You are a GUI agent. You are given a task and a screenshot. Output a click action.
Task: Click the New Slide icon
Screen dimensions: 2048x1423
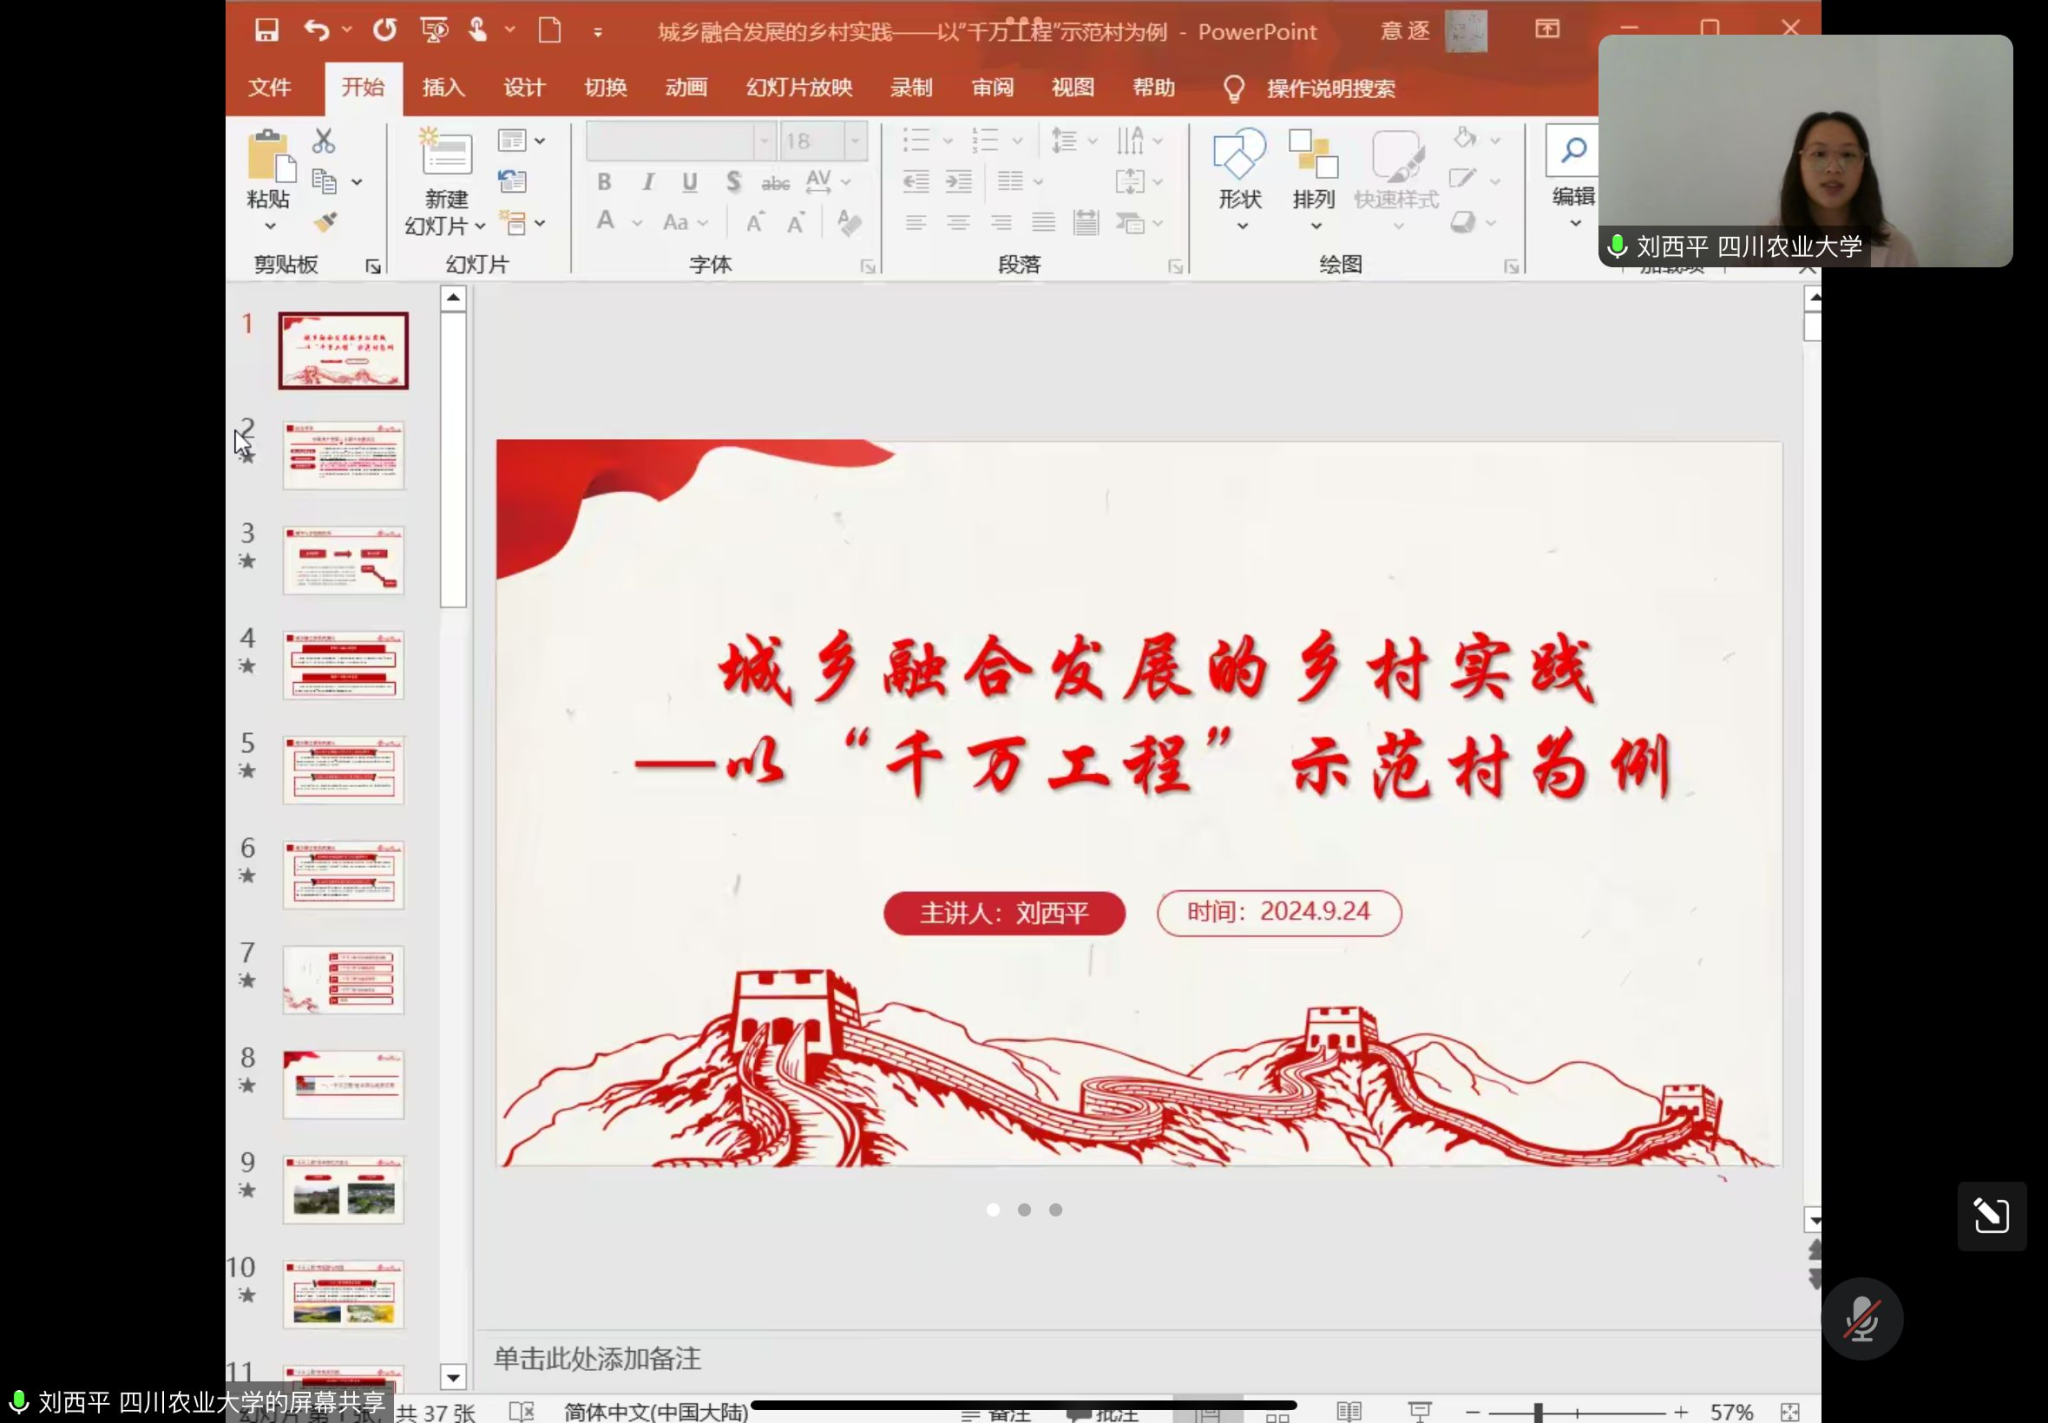click(x=445, y=153)
